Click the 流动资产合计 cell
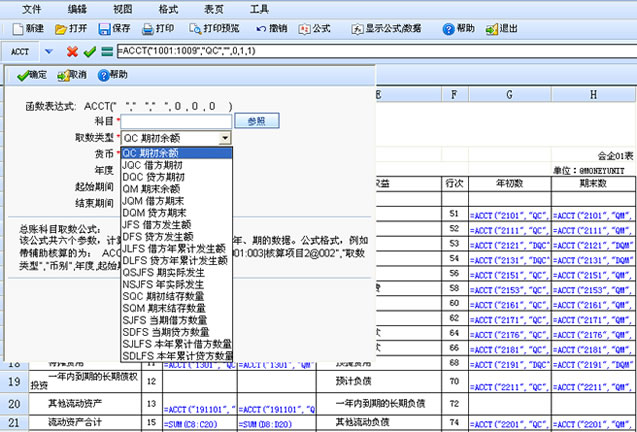 85,423
